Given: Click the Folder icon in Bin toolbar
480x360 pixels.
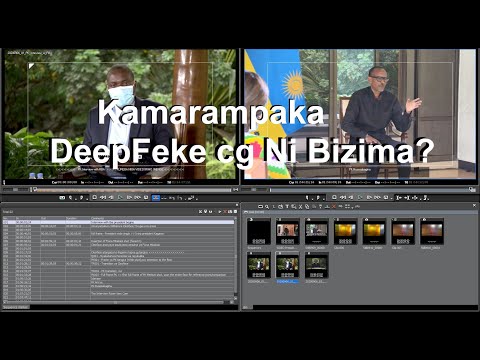Looking at the screenshot, I should (260, 207).
